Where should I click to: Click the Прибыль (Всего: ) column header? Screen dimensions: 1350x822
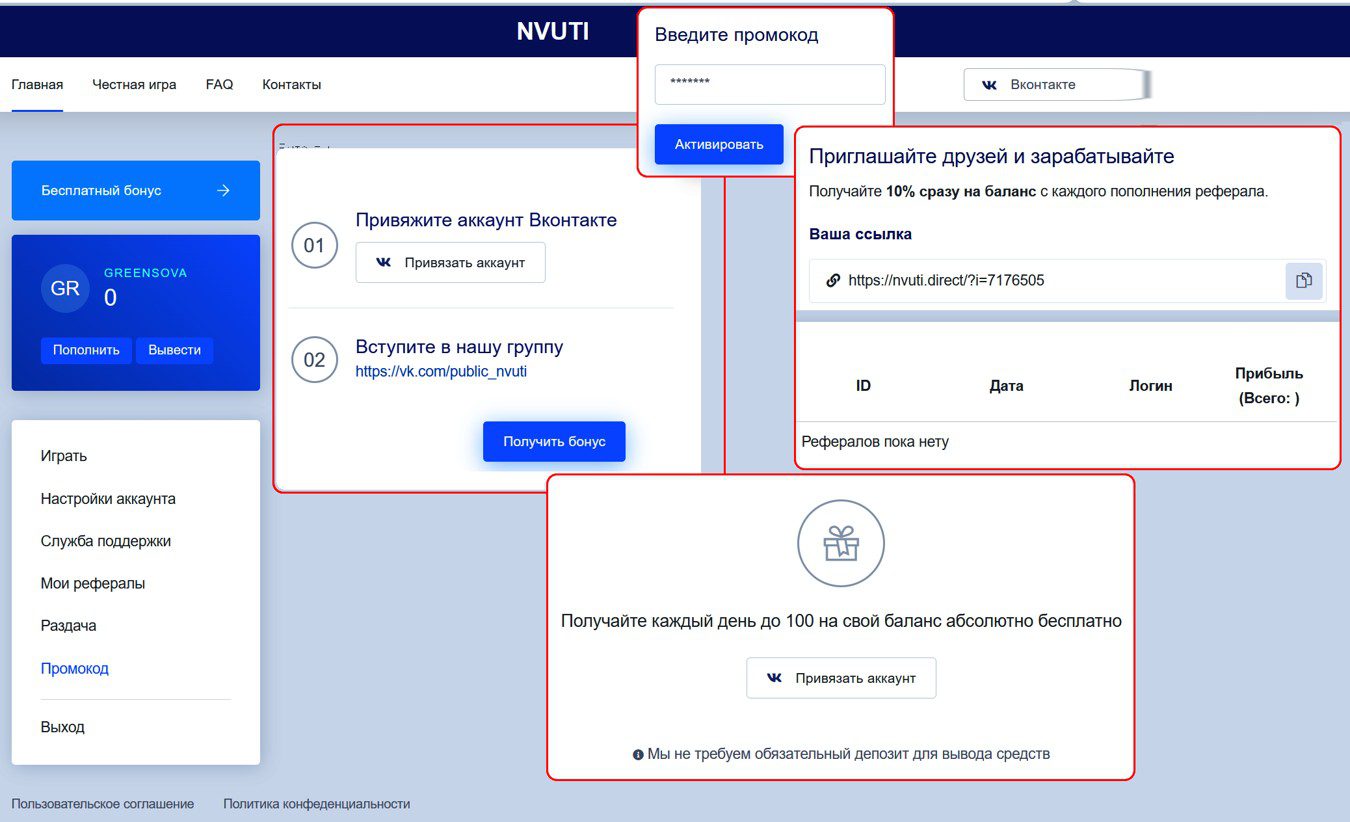coord(1269,386)
